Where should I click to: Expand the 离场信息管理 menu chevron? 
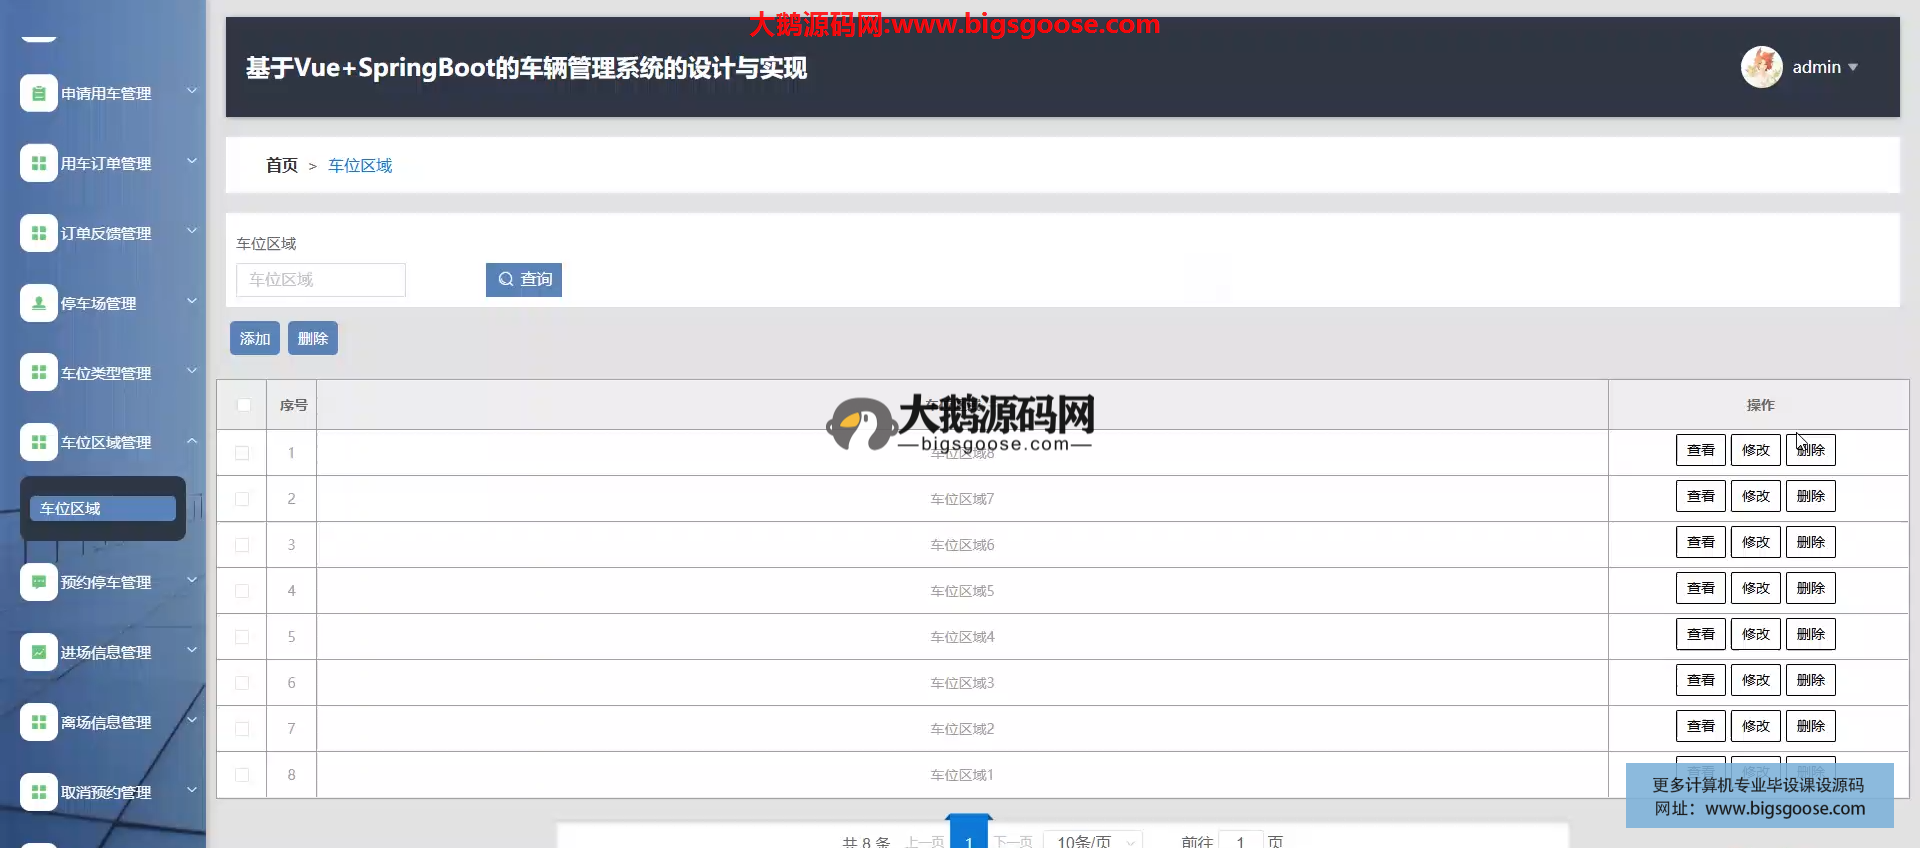[192, 720]
